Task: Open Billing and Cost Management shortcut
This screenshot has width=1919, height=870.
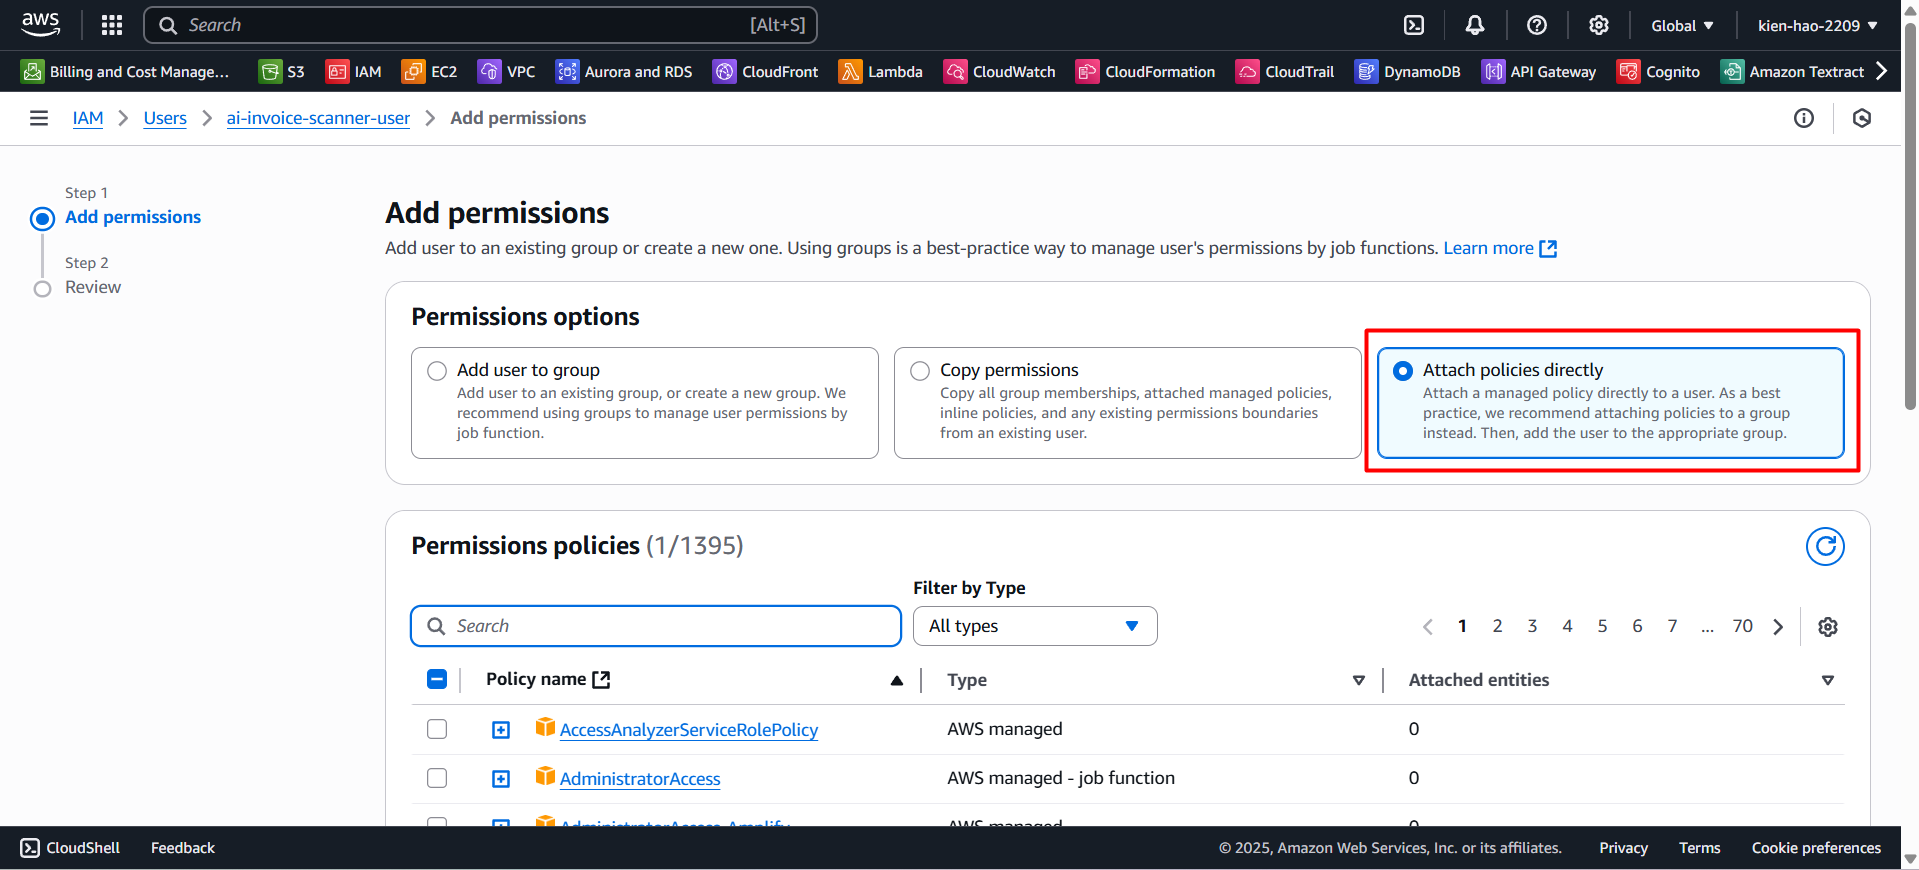Action: point(126,71)
